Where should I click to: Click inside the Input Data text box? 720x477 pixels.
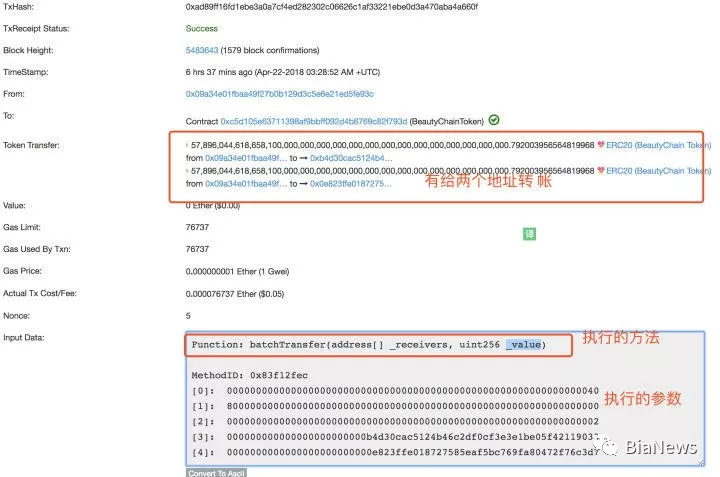(445, 398)
